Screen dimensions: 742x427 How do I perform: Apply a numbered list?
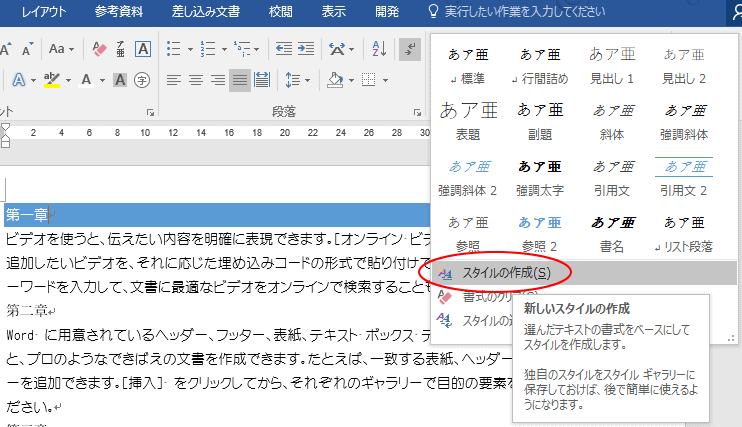tap(208, 49)
